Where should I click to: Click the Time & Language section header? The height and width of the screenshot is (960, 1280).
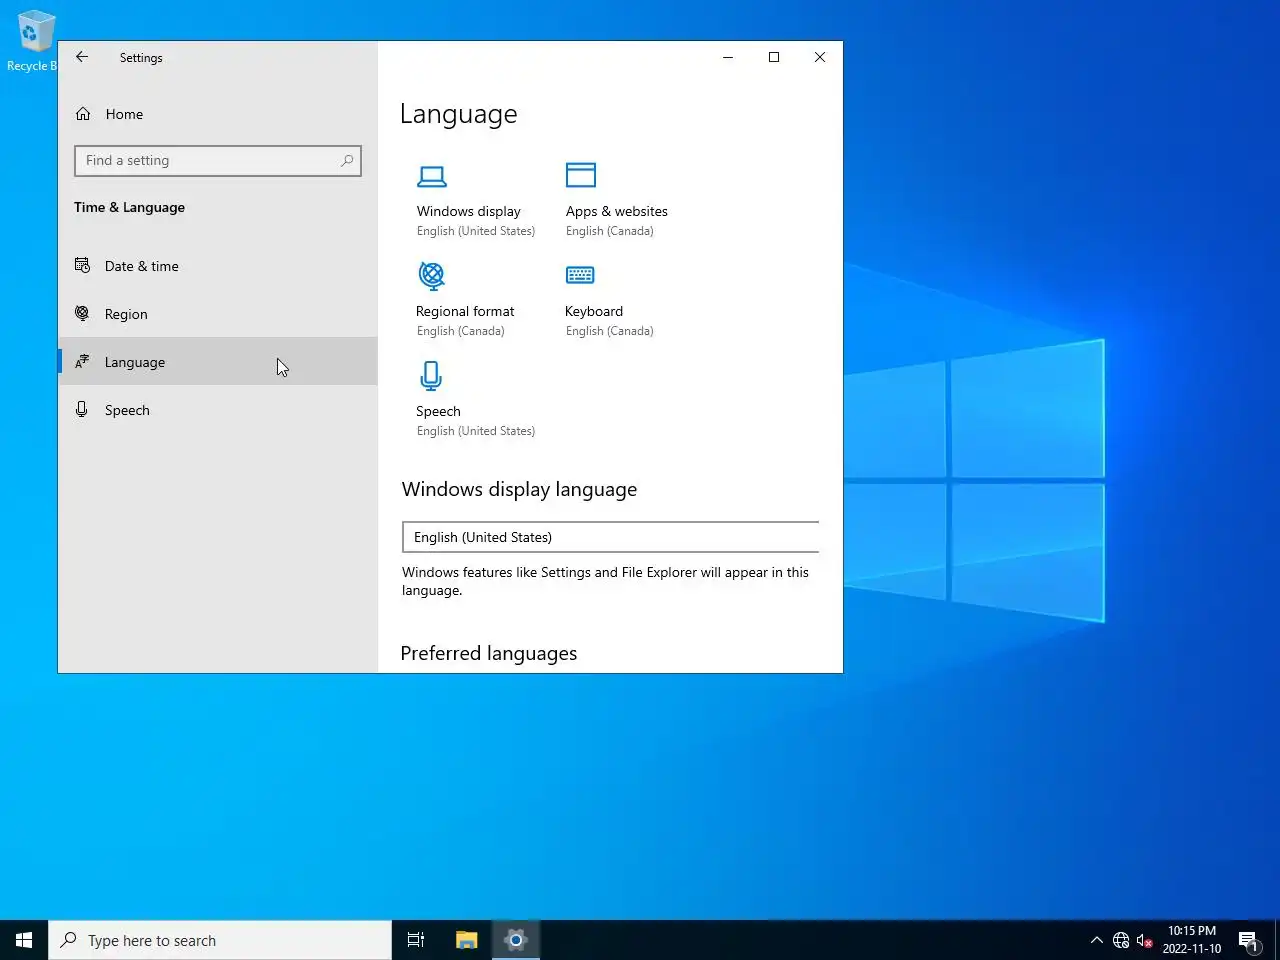129,207
